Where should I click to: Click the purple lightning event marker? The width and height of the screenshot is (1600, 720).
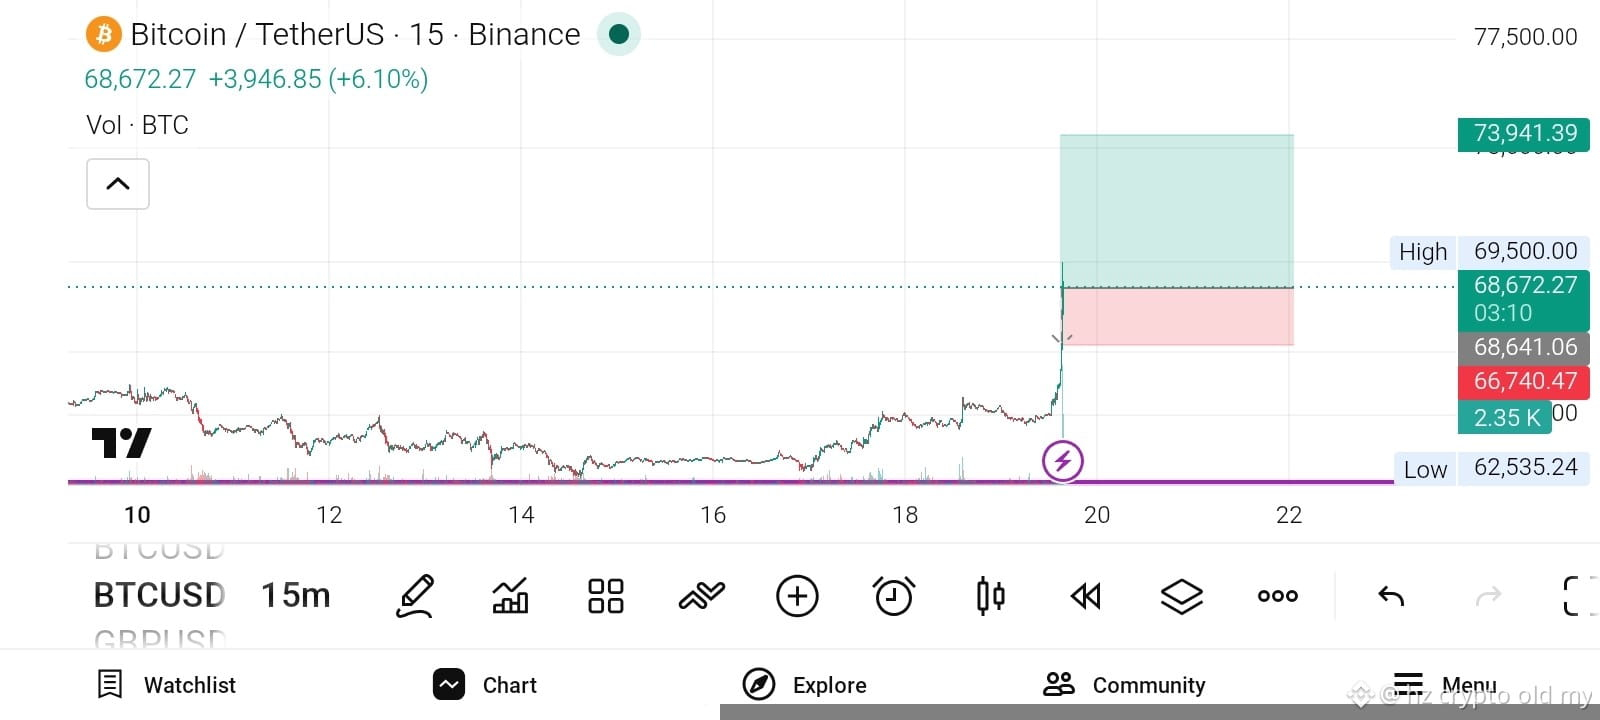(x=1063, y=461)
